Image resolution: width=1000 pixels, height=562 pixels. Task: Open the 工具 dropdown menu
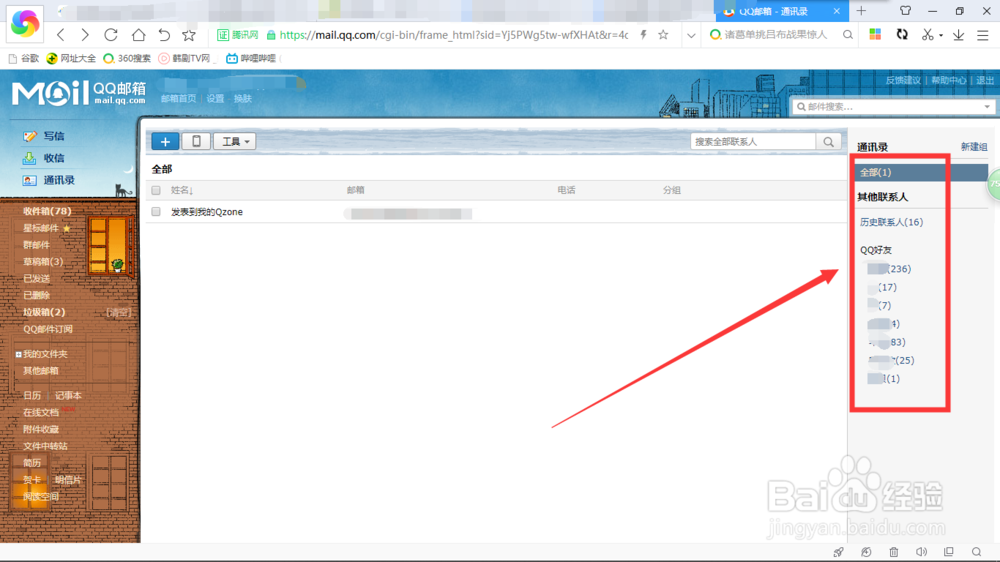pos(235,142)
